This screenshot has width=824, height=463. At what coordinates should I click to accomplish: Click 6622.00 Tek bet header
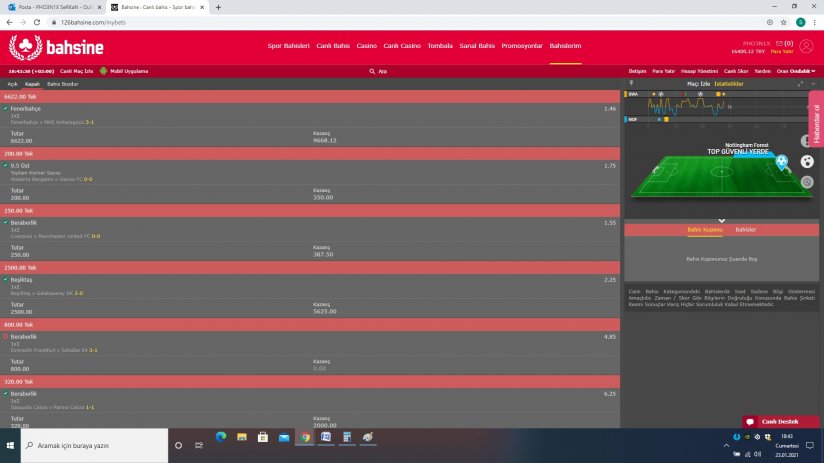[x=310, y=97]
